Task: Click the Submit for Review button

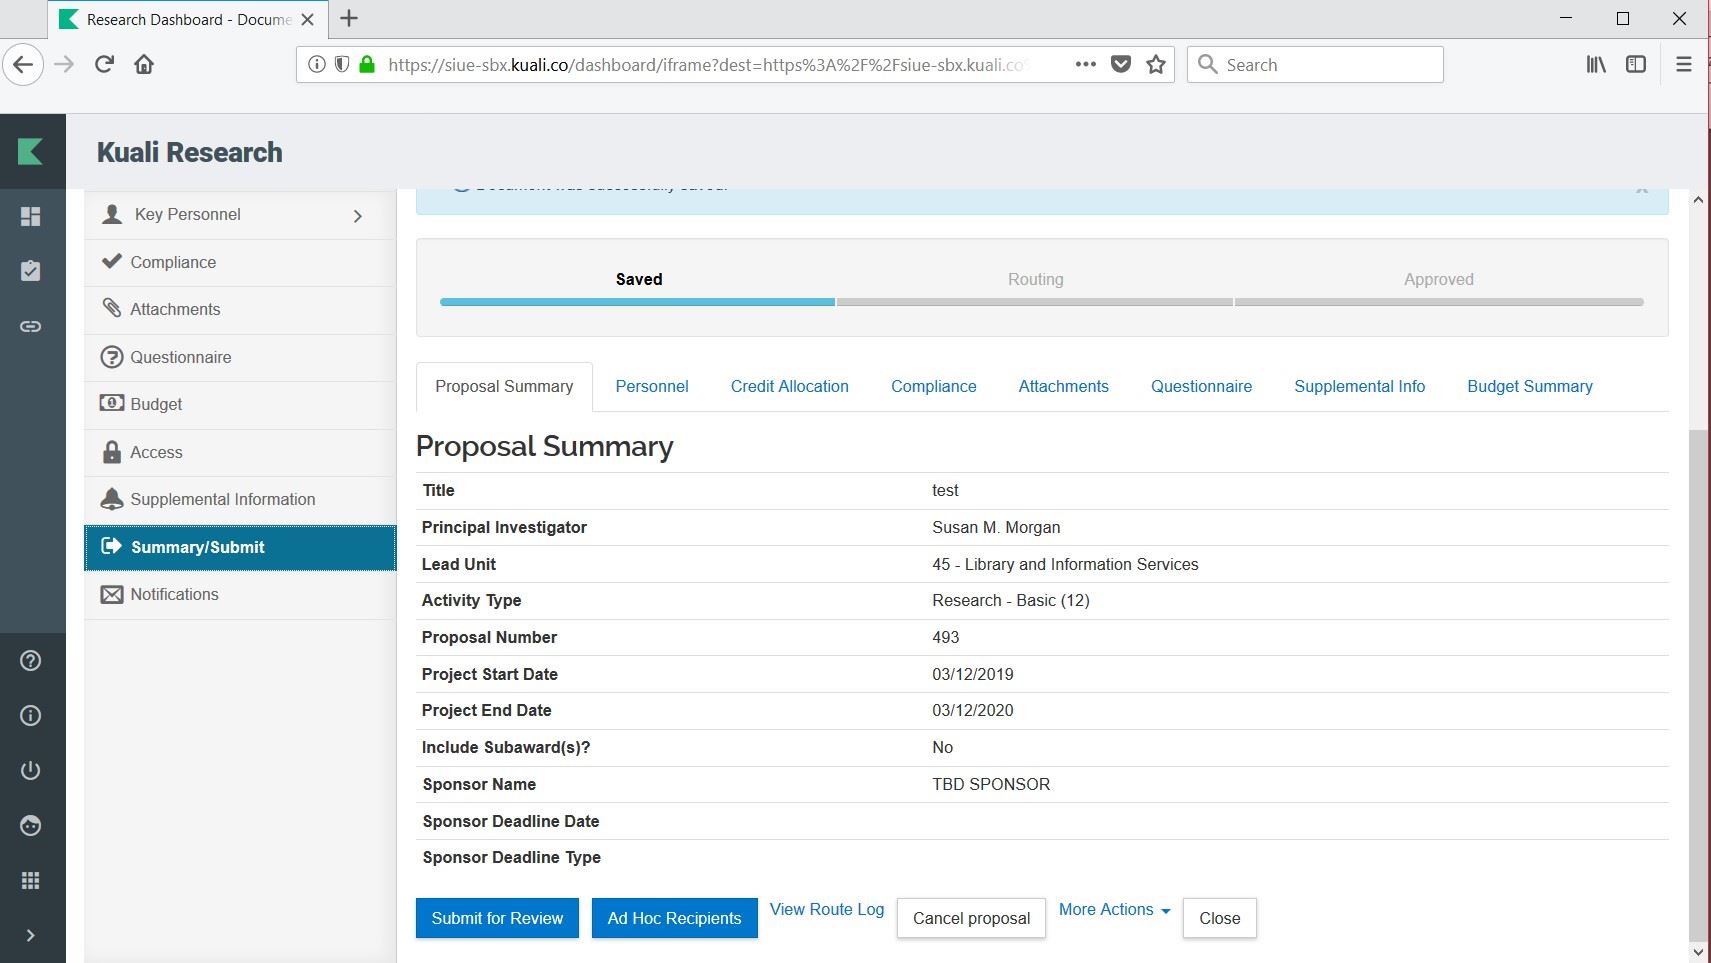Action: [497, 918]
